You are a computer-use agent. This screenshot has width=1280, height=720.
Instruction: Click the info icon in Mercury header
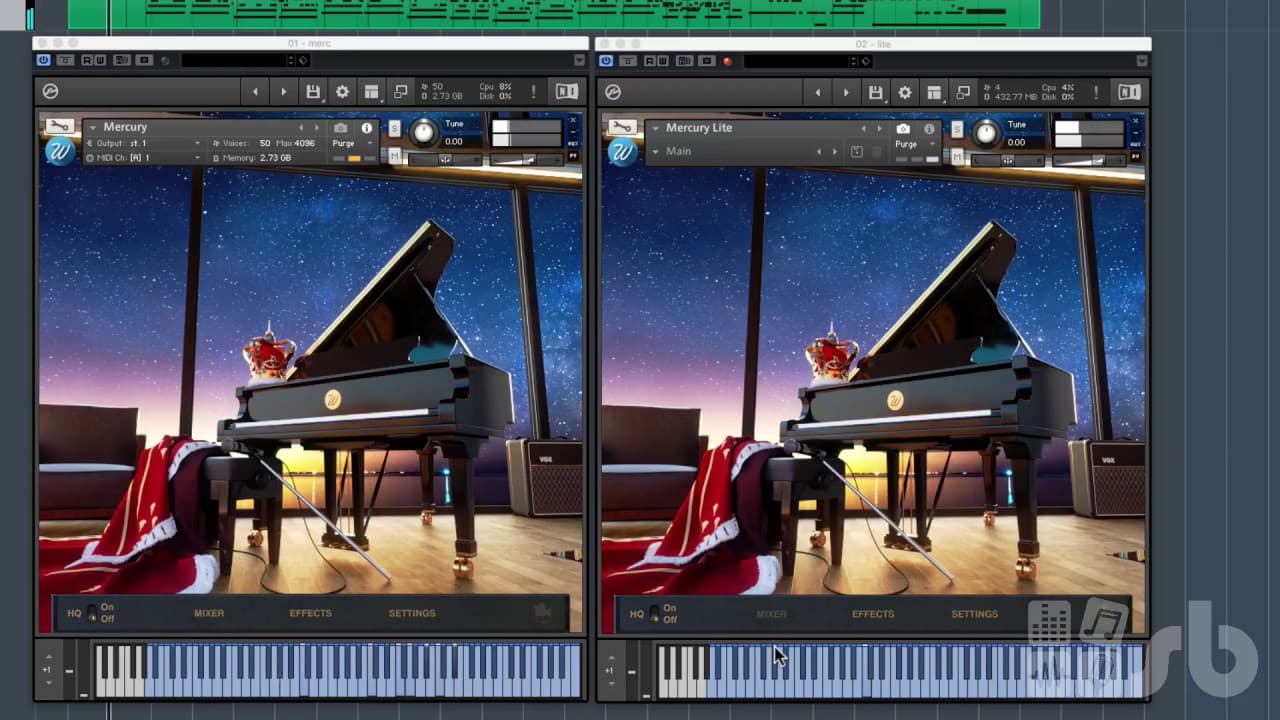click(366, 128)
